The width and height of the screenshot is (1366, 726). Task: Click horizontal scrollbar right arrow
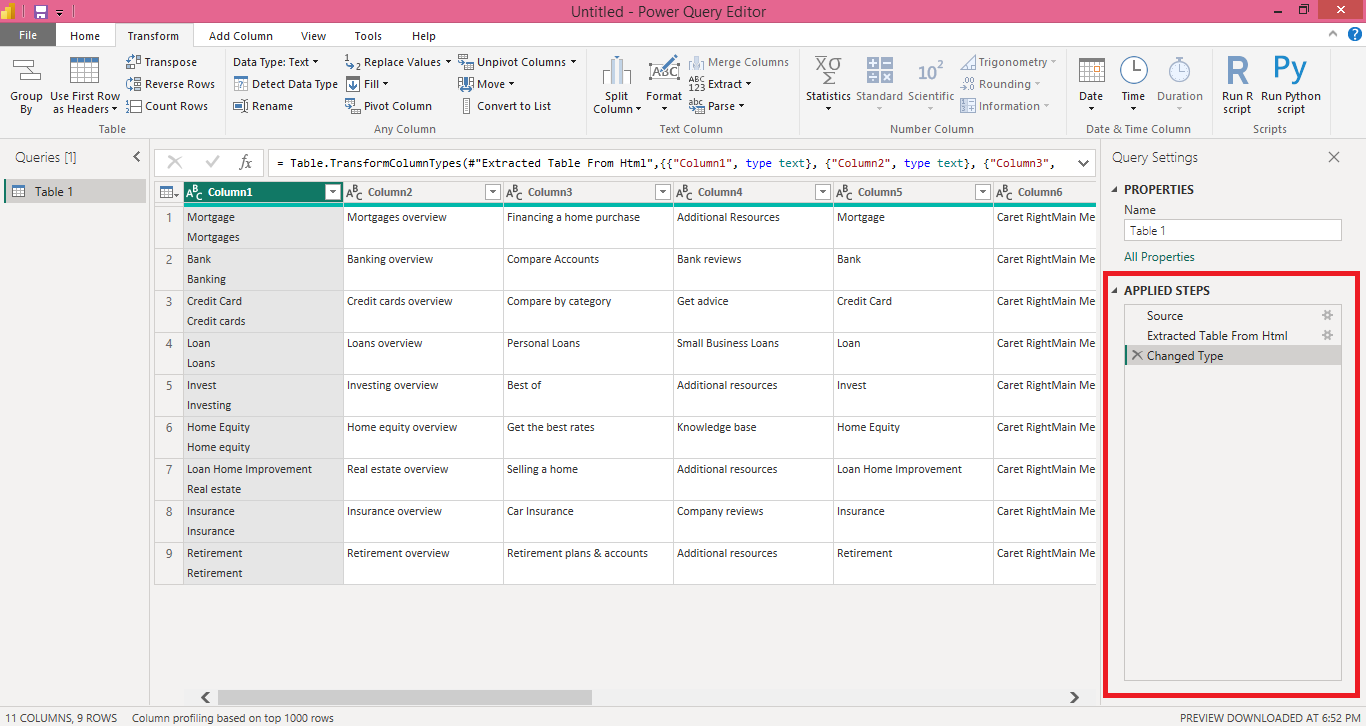1075,697
